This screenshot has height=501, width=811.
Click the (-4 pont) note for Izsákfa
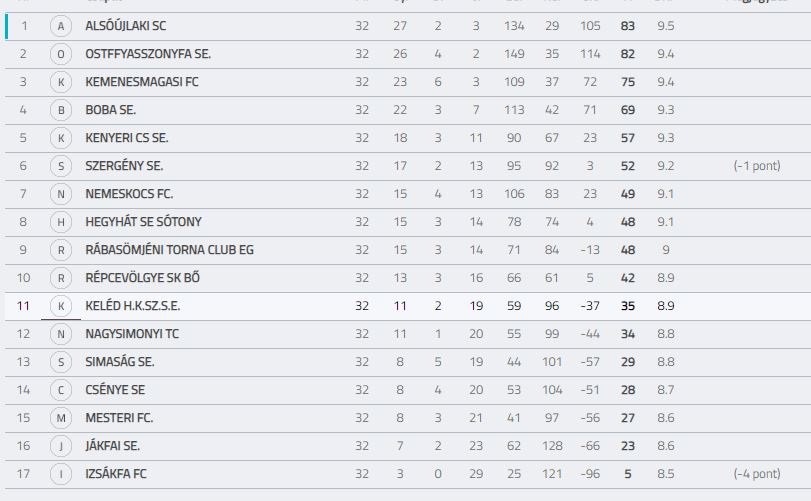tap(757, 474)
